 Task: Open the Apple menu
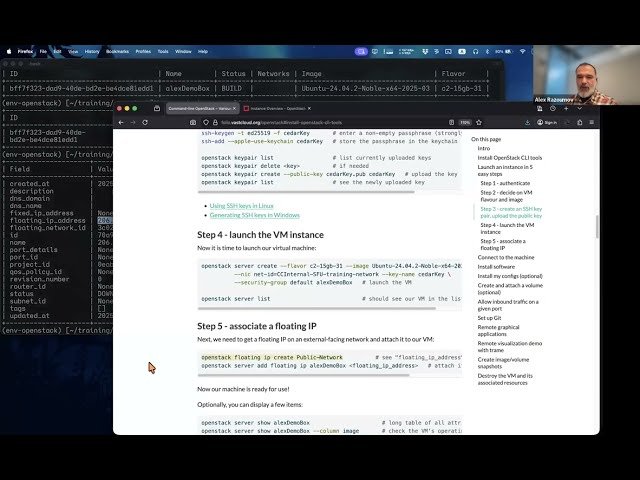[9, 50]
